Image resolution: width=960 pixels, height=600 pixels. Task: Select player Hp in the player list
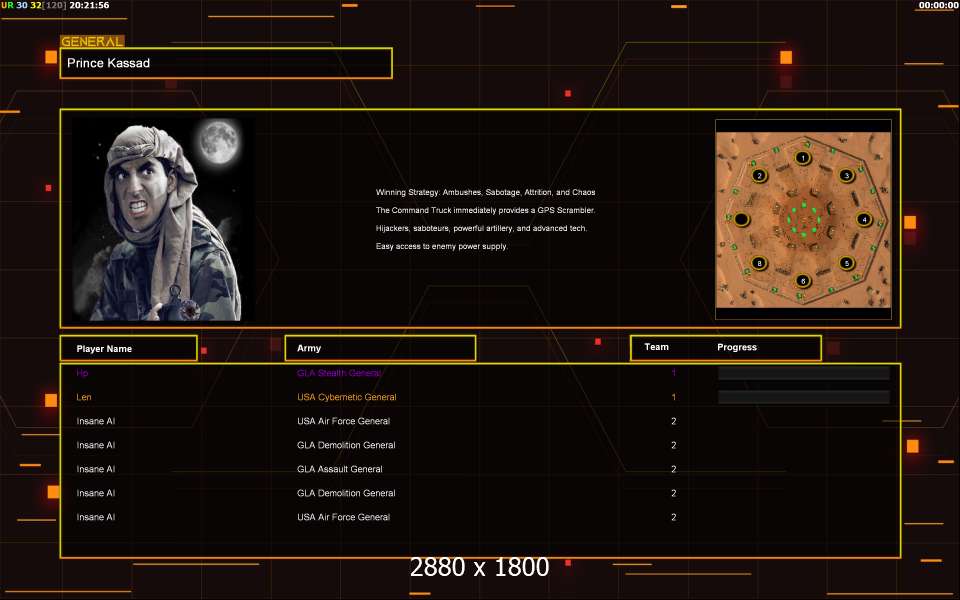[x=83, y=373]
